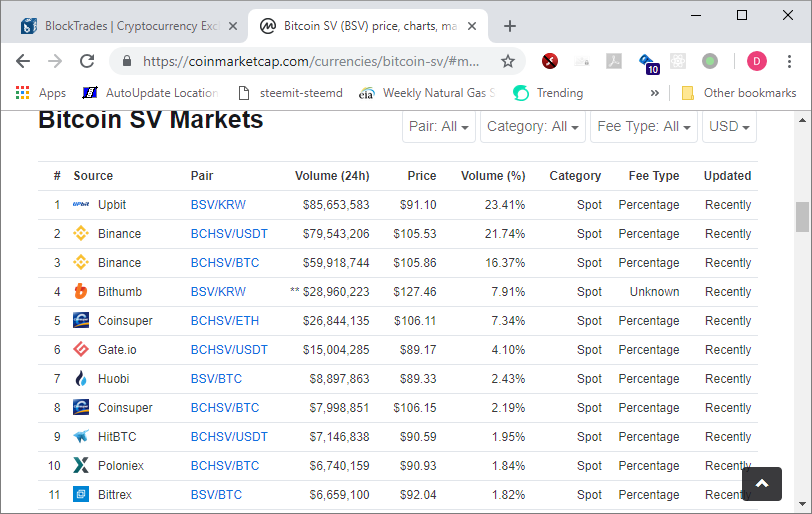
Task: Open Upbit BSV/KRW pair link
Action: click(x=218, y=204)
